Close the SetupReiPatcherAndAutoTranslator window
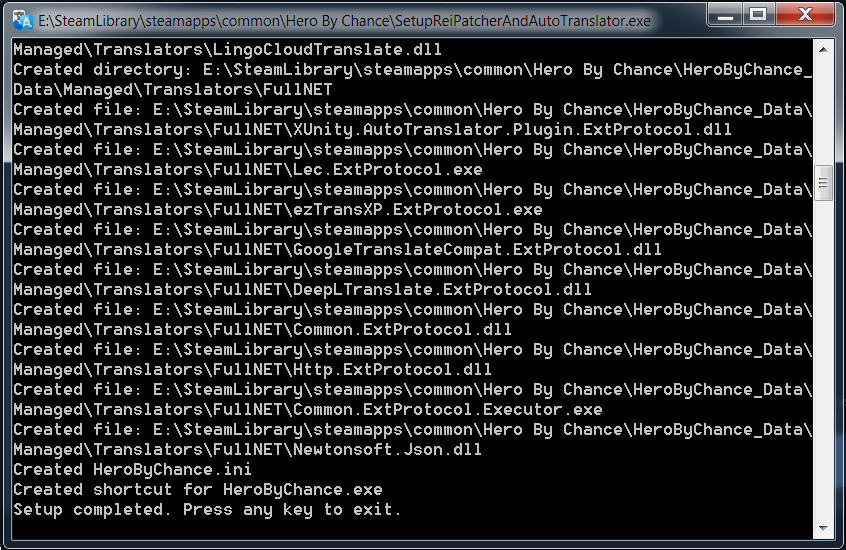Screen dimensions: 846x550 coord(805,15)
